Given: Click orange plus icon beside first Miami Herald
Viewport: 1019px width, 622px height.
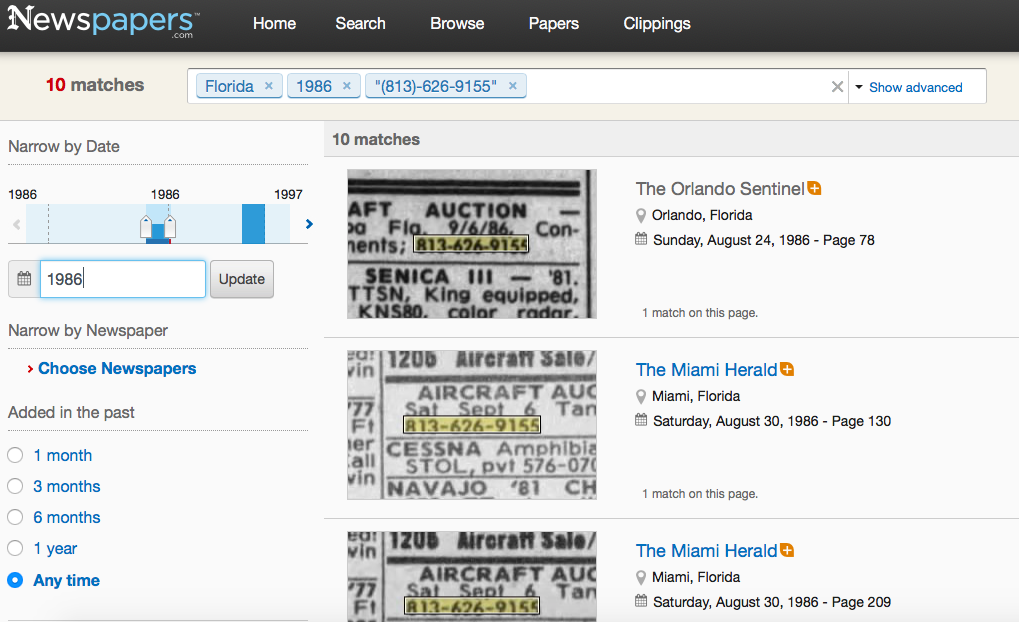Looking at the screenshot, I should (787, 369).
